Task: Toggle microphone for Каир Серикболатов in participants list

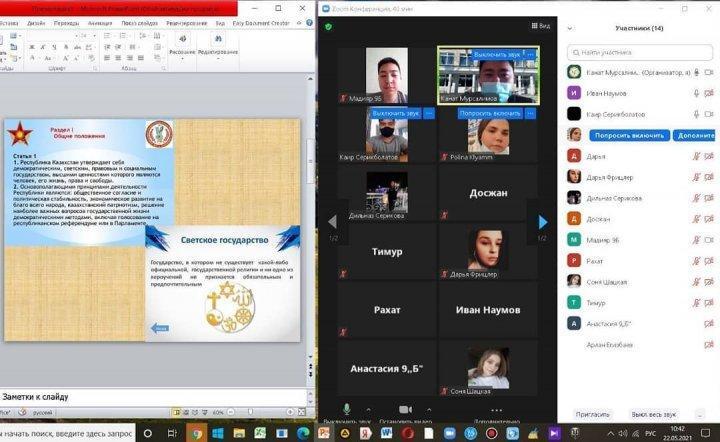Action: click(696, 114)
